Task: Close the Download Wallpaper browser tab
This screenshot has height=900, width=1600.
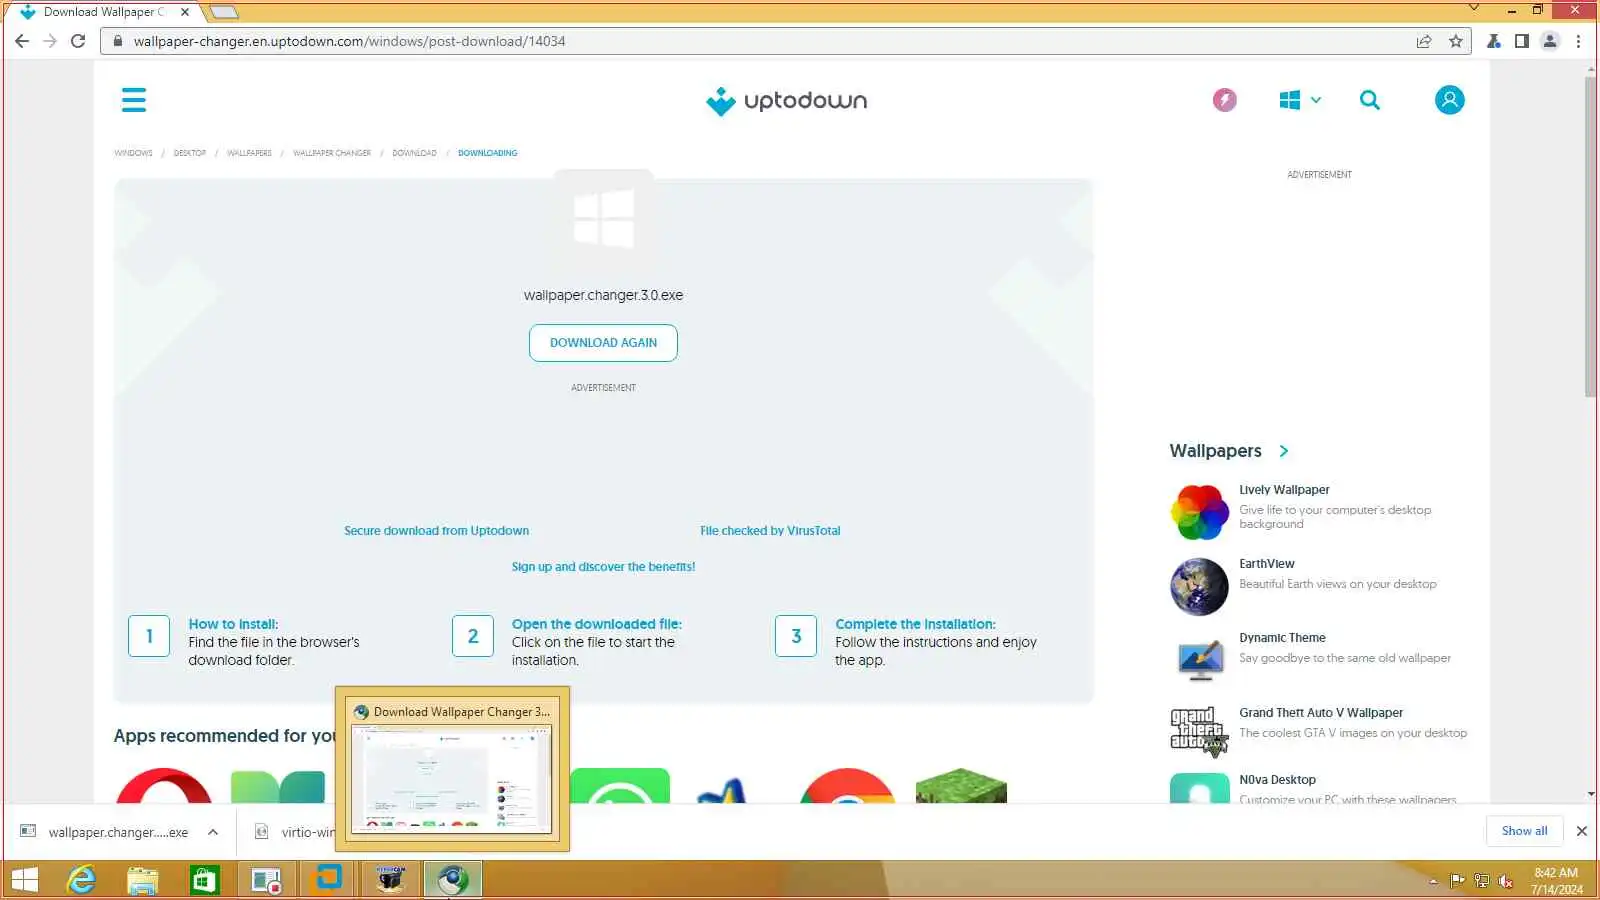Action: [x=185, y=12]
